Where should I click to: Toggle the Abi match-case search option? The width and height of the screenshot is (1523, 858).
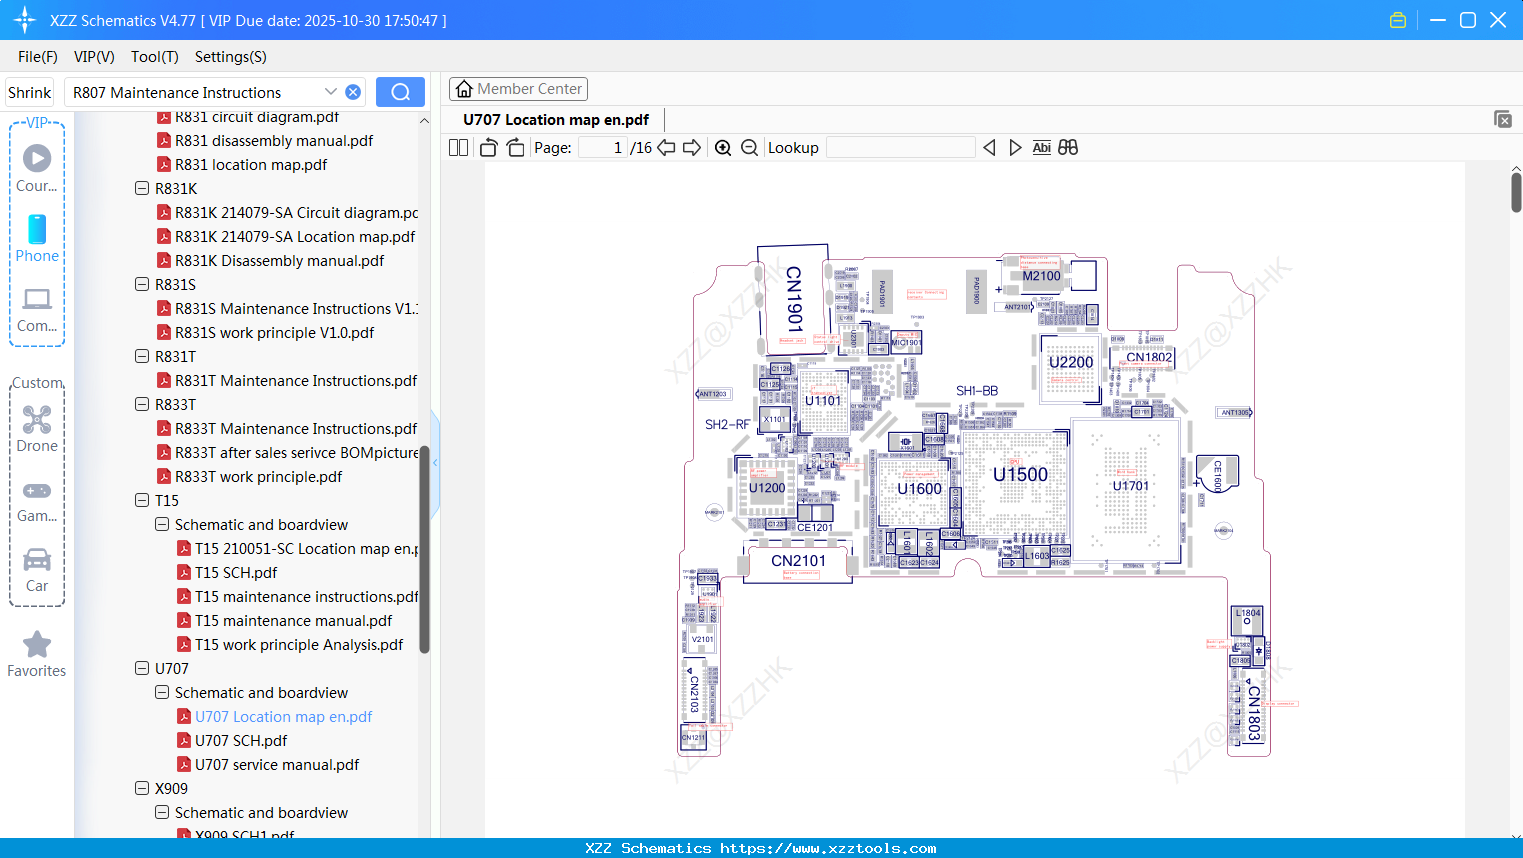click(1041, 147)
